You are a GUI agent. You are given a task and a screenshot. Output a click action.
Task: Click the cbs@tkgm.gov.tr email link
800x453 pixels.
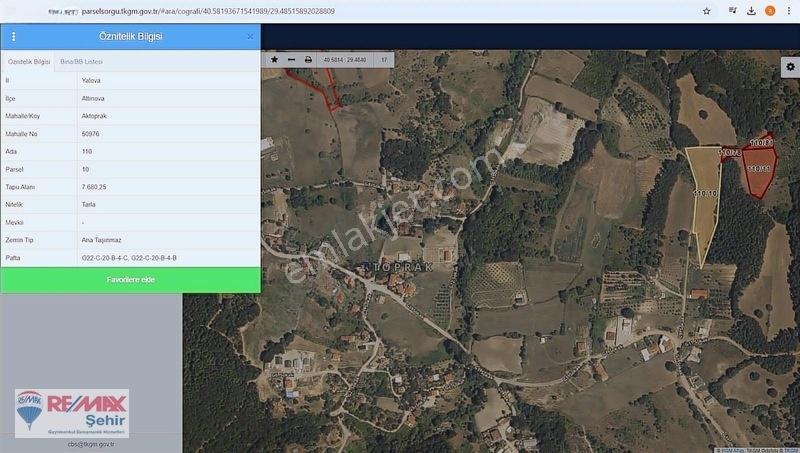[x=91, y=444]
